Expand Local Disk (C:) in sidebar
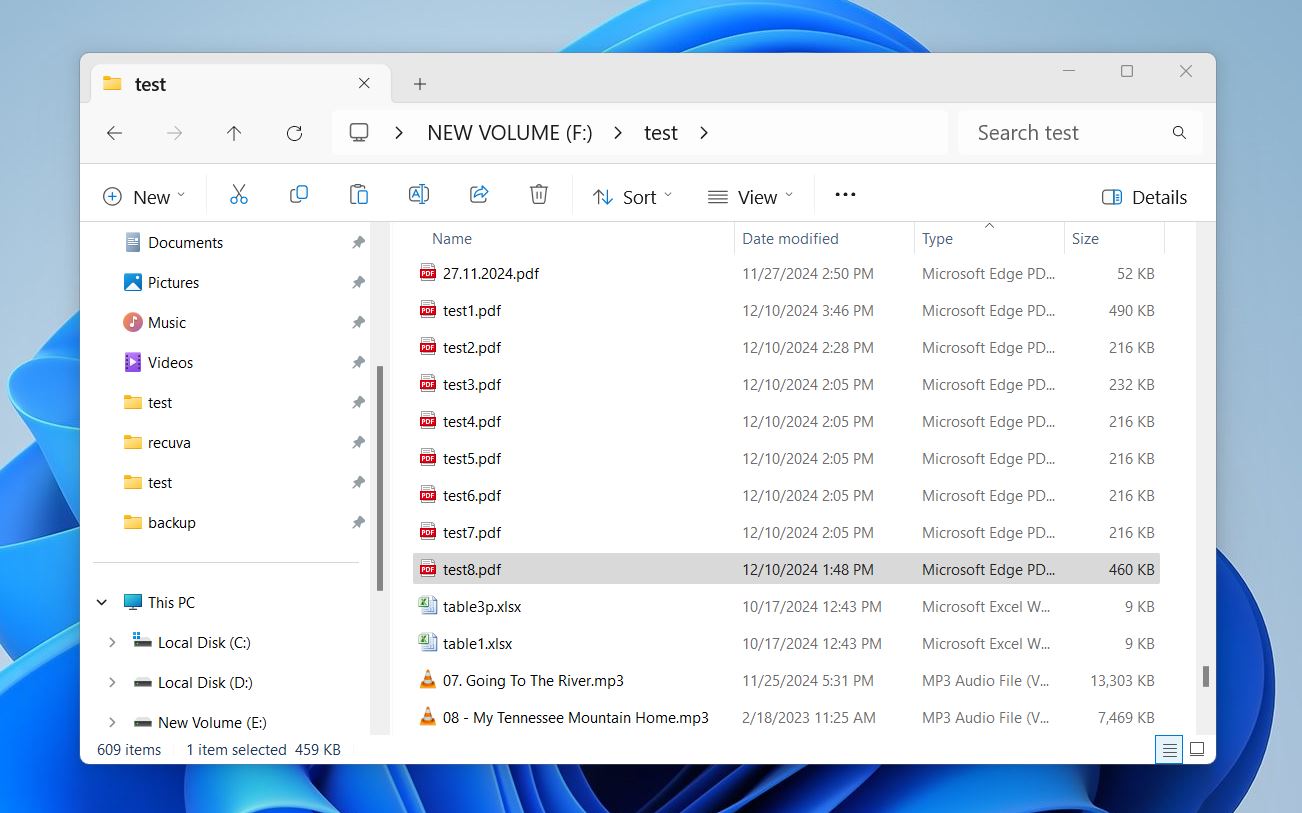 click(112, 642)
